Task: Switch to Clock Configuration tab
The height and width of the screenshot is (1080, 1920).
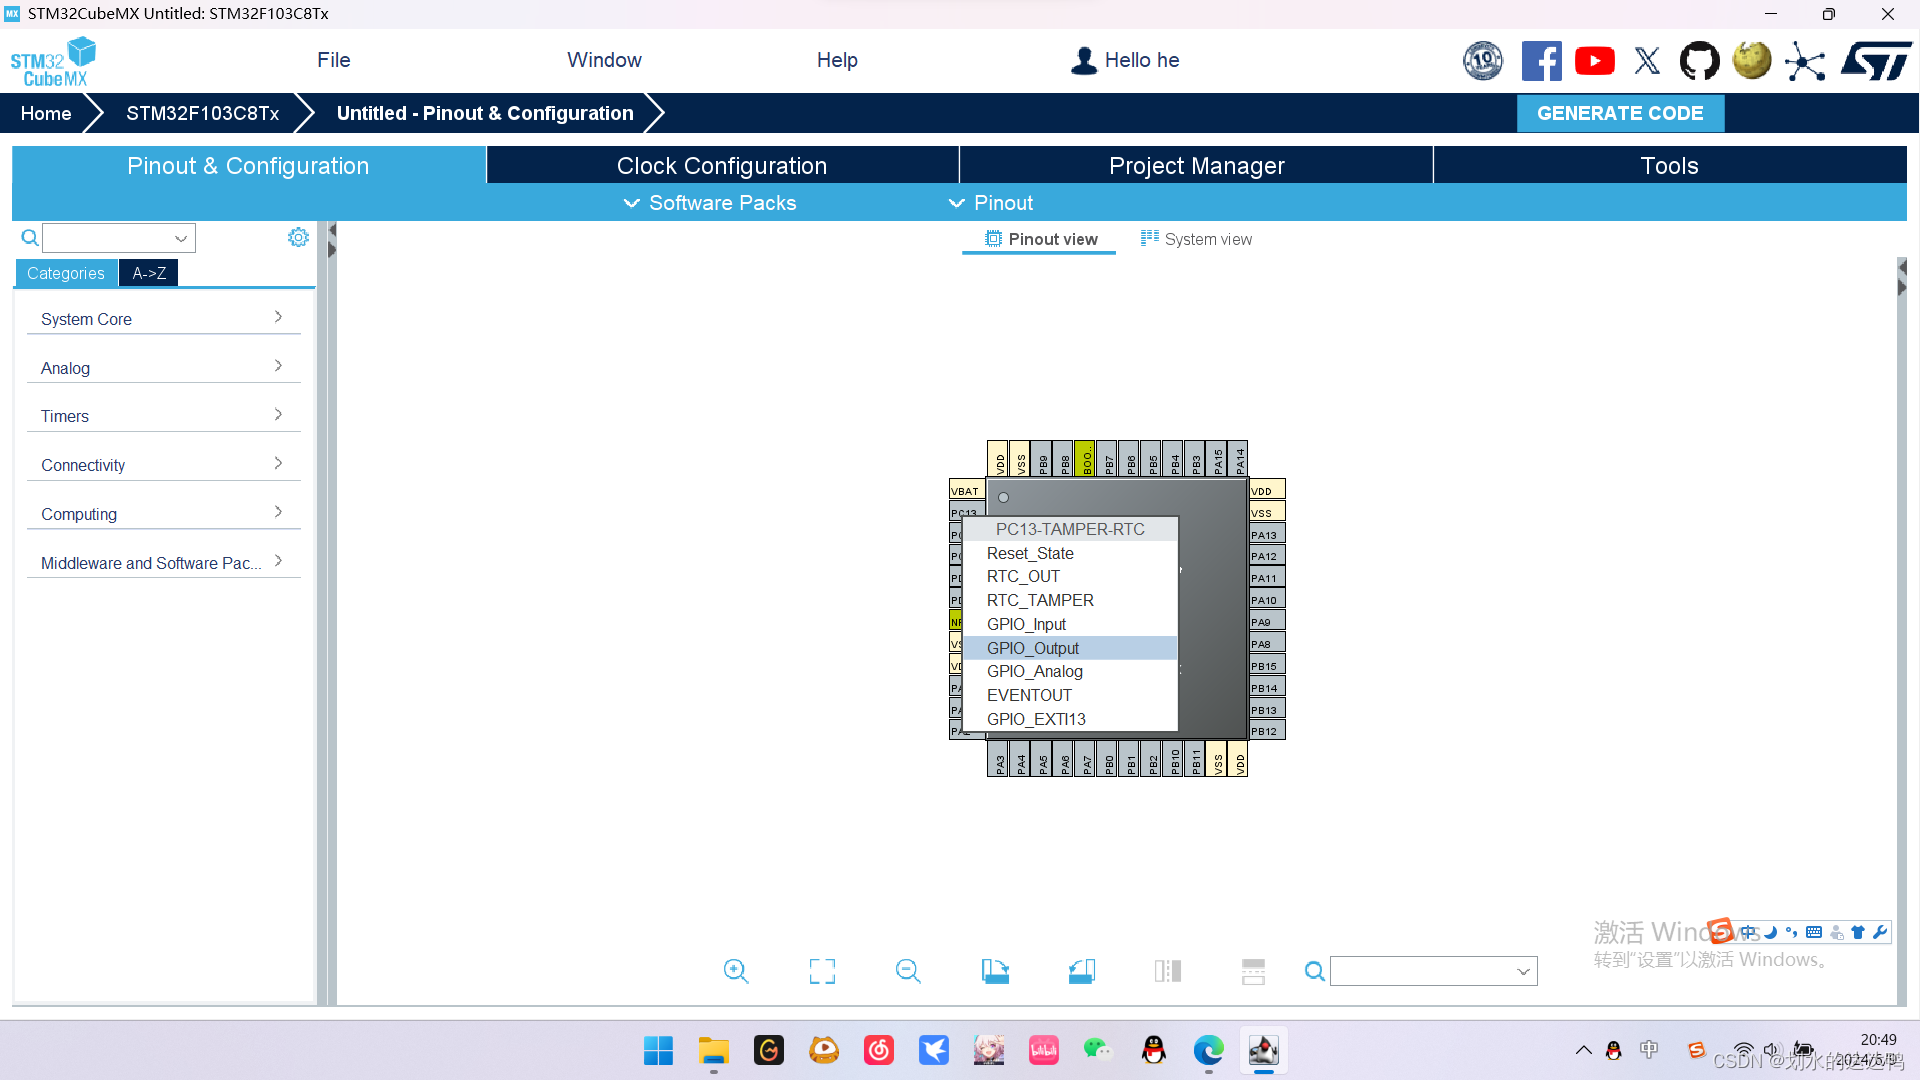Action: point(722,165)
